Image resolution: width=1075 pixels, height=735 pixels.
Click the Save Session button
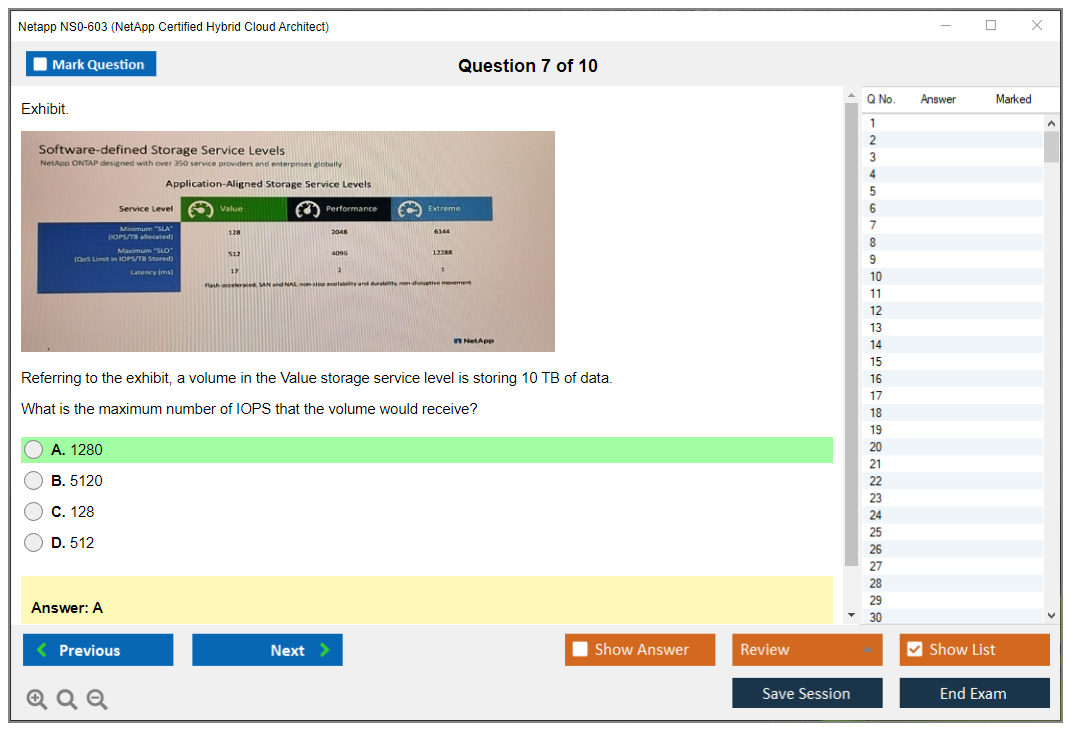click(806, 693)
